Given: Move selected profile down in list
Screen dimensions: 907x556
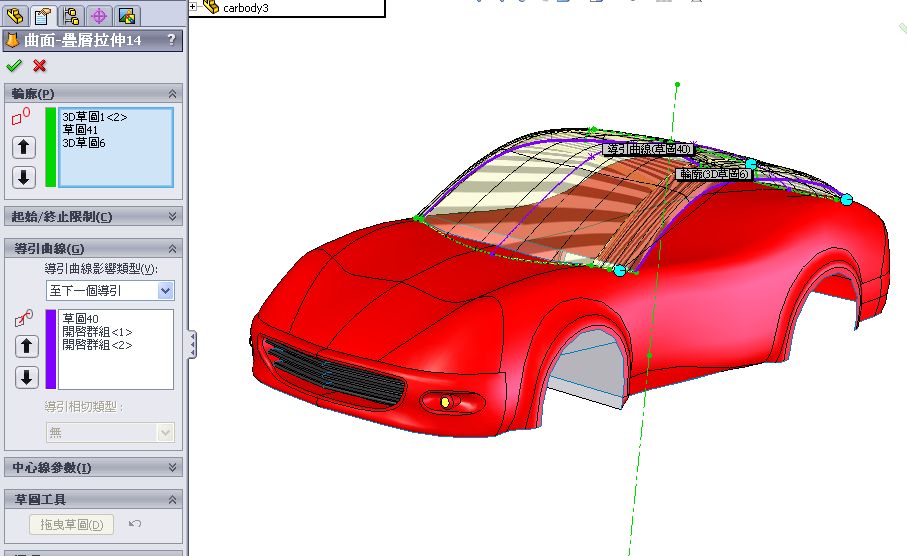Looking at the screenshot, I should point(24,177).
